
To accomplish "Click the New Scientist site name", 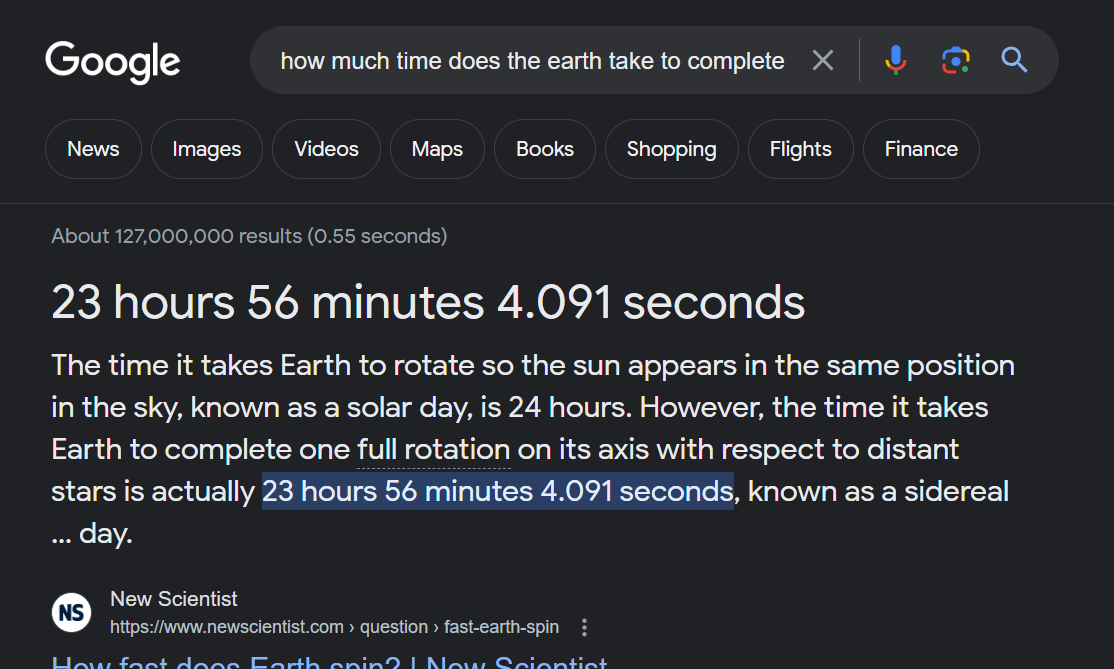I will coord(174,599).
